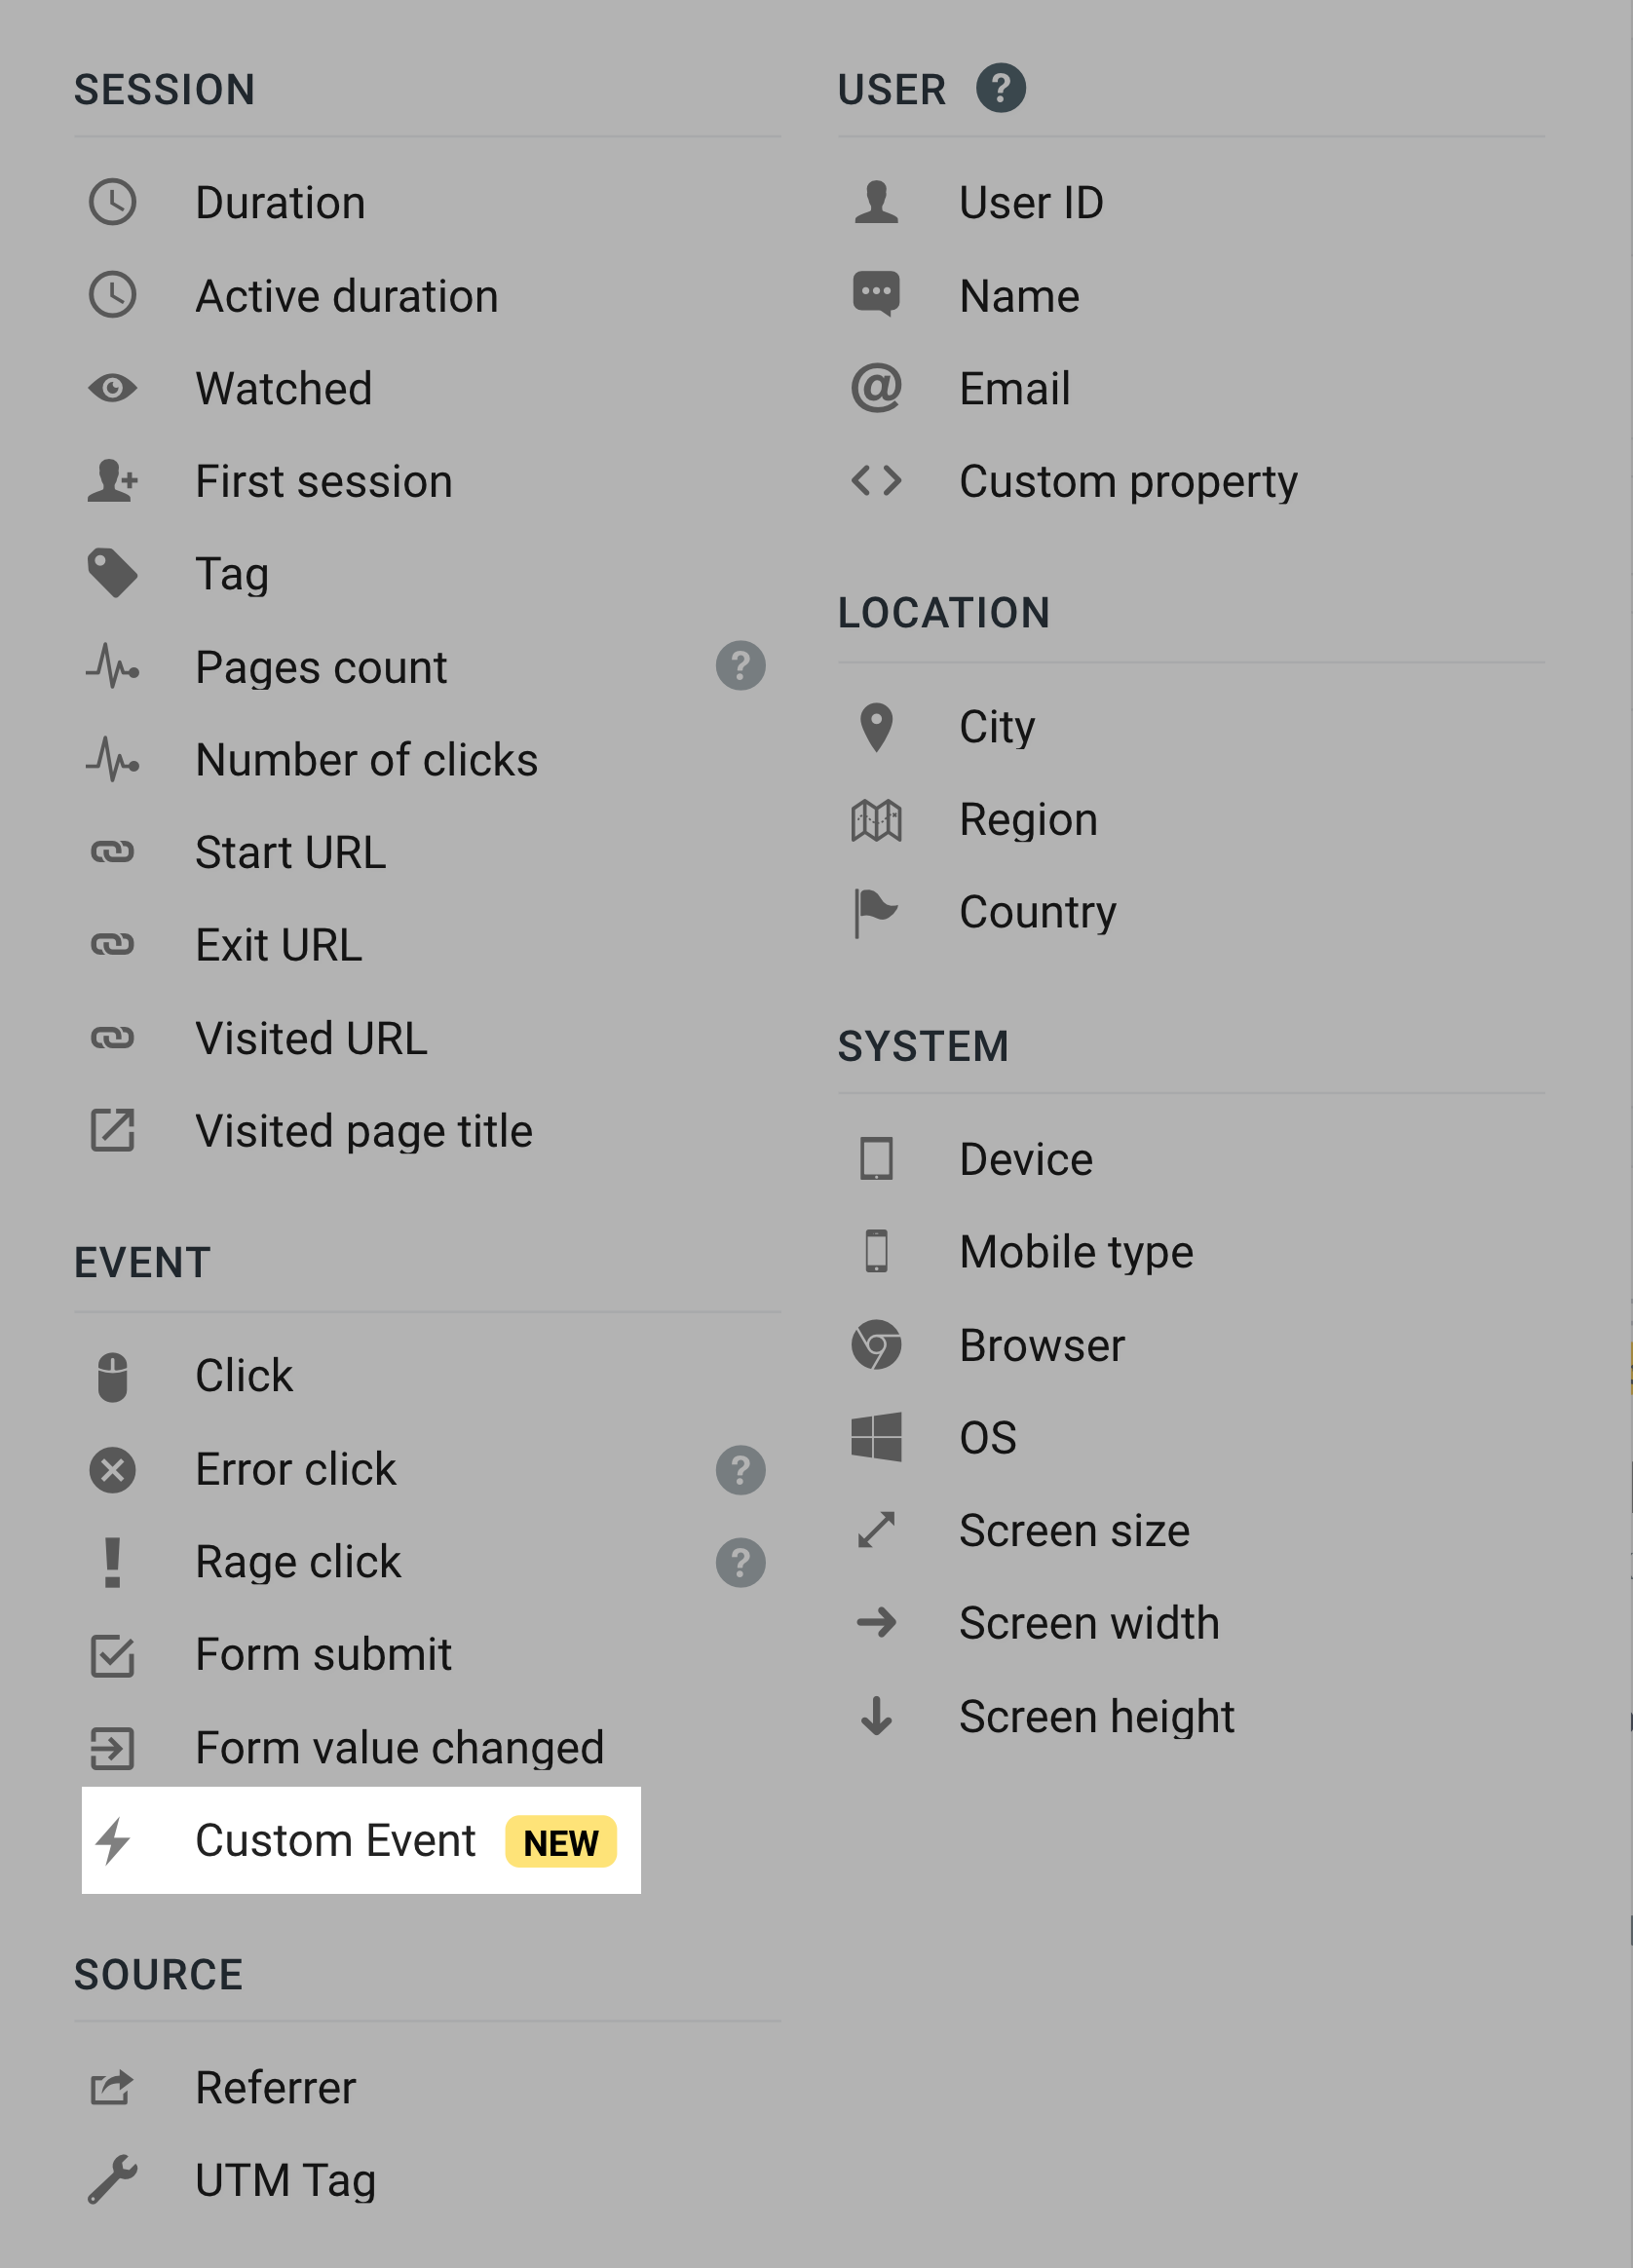
Task: Click the USER section help icon
Action: tap(1002, 88)
